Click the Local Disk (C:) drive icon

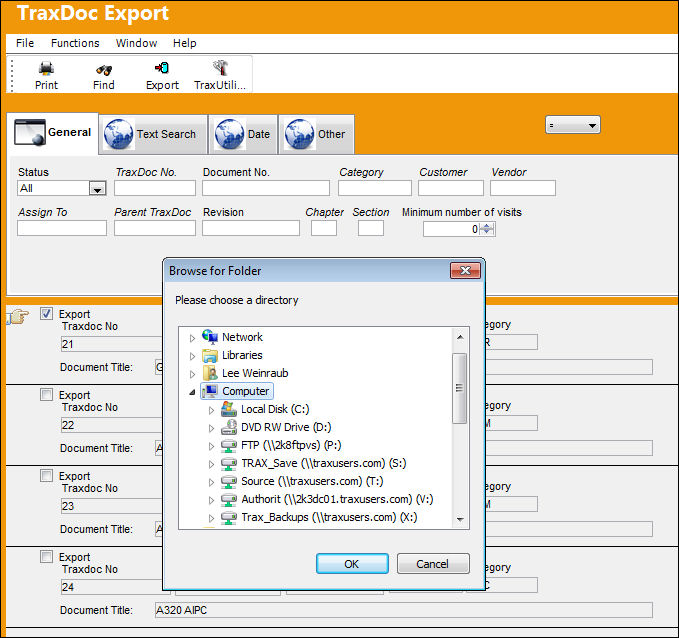(229, 409)
